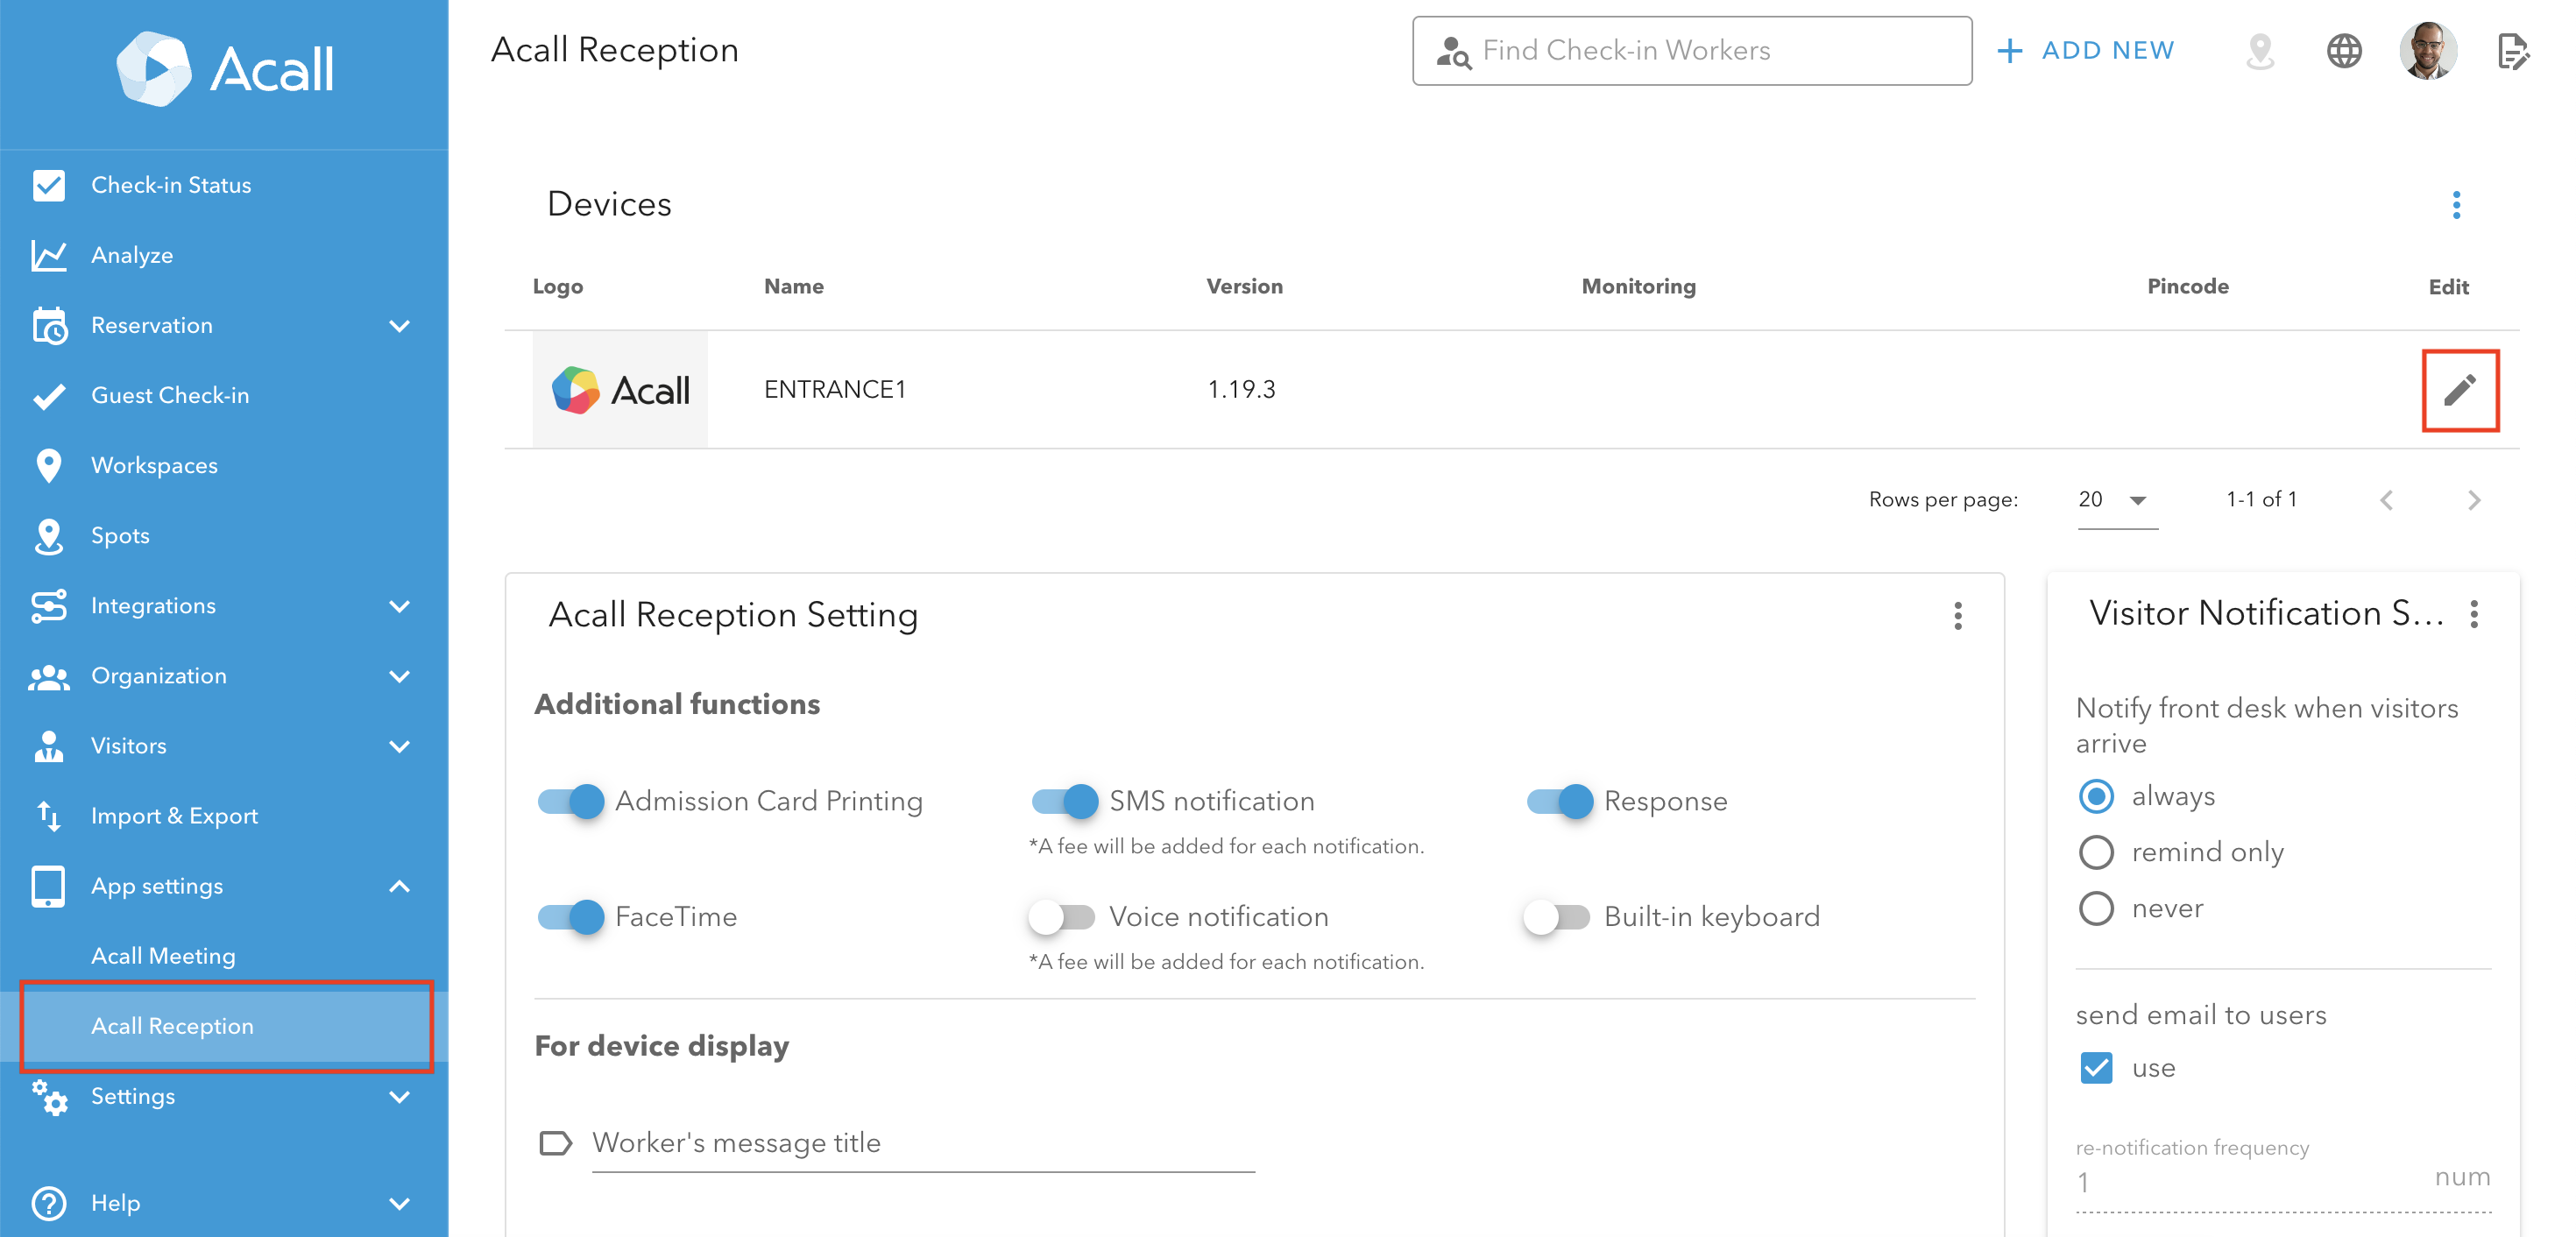The height and width of the screenshot is (1237, 2576).
Task: Go to previous page of devices
Action: click(2386, 500)
